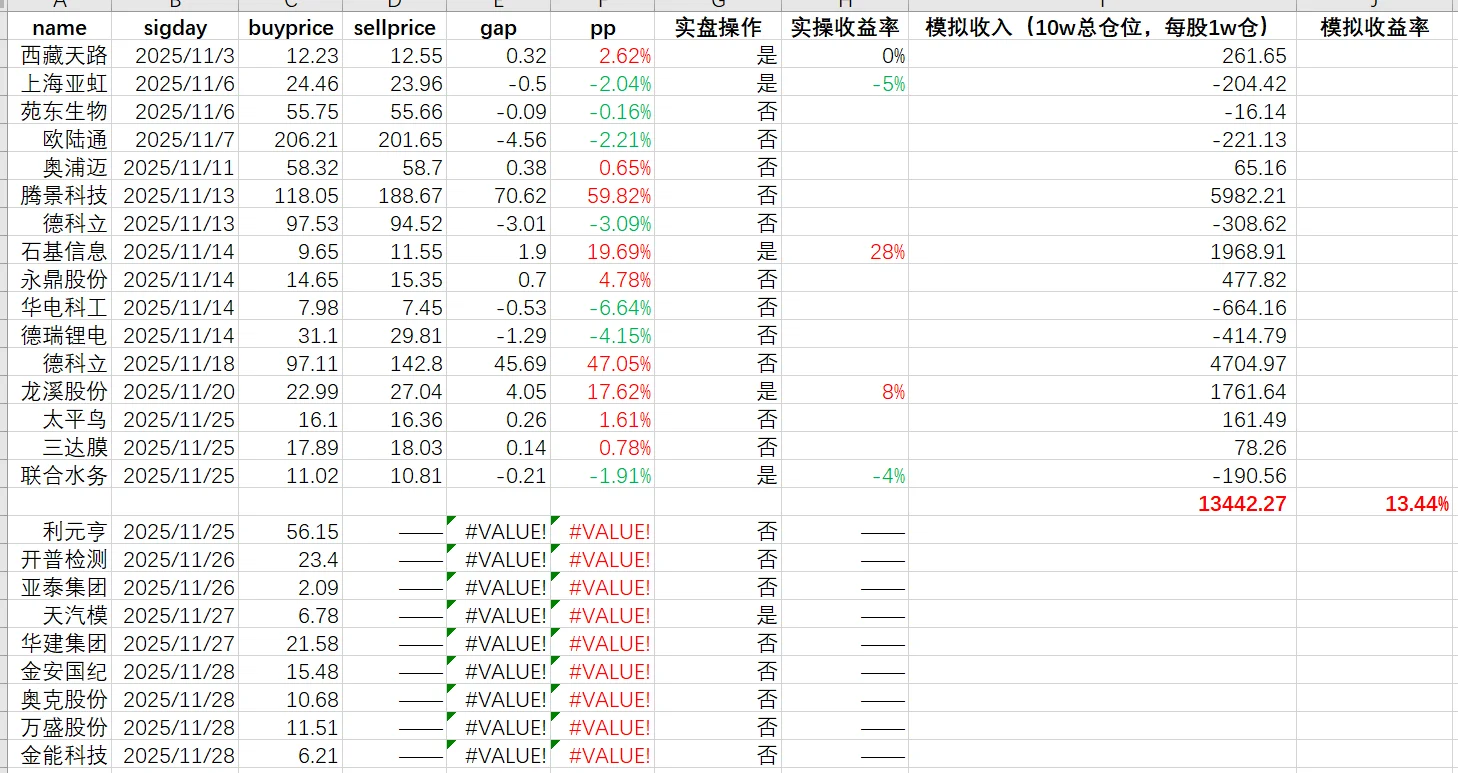Click the 万盛股份 name cell
Viewport: 1458px width, 773px height.
click(x=59, y=727)
